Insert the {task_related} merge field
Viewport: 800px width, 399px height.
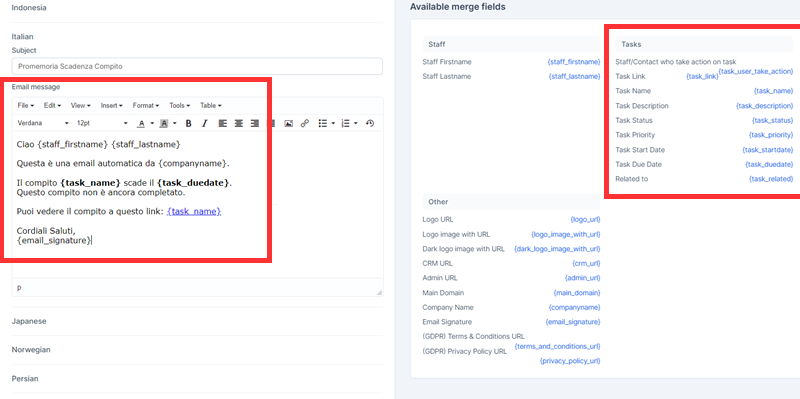[x=771, y=179]
